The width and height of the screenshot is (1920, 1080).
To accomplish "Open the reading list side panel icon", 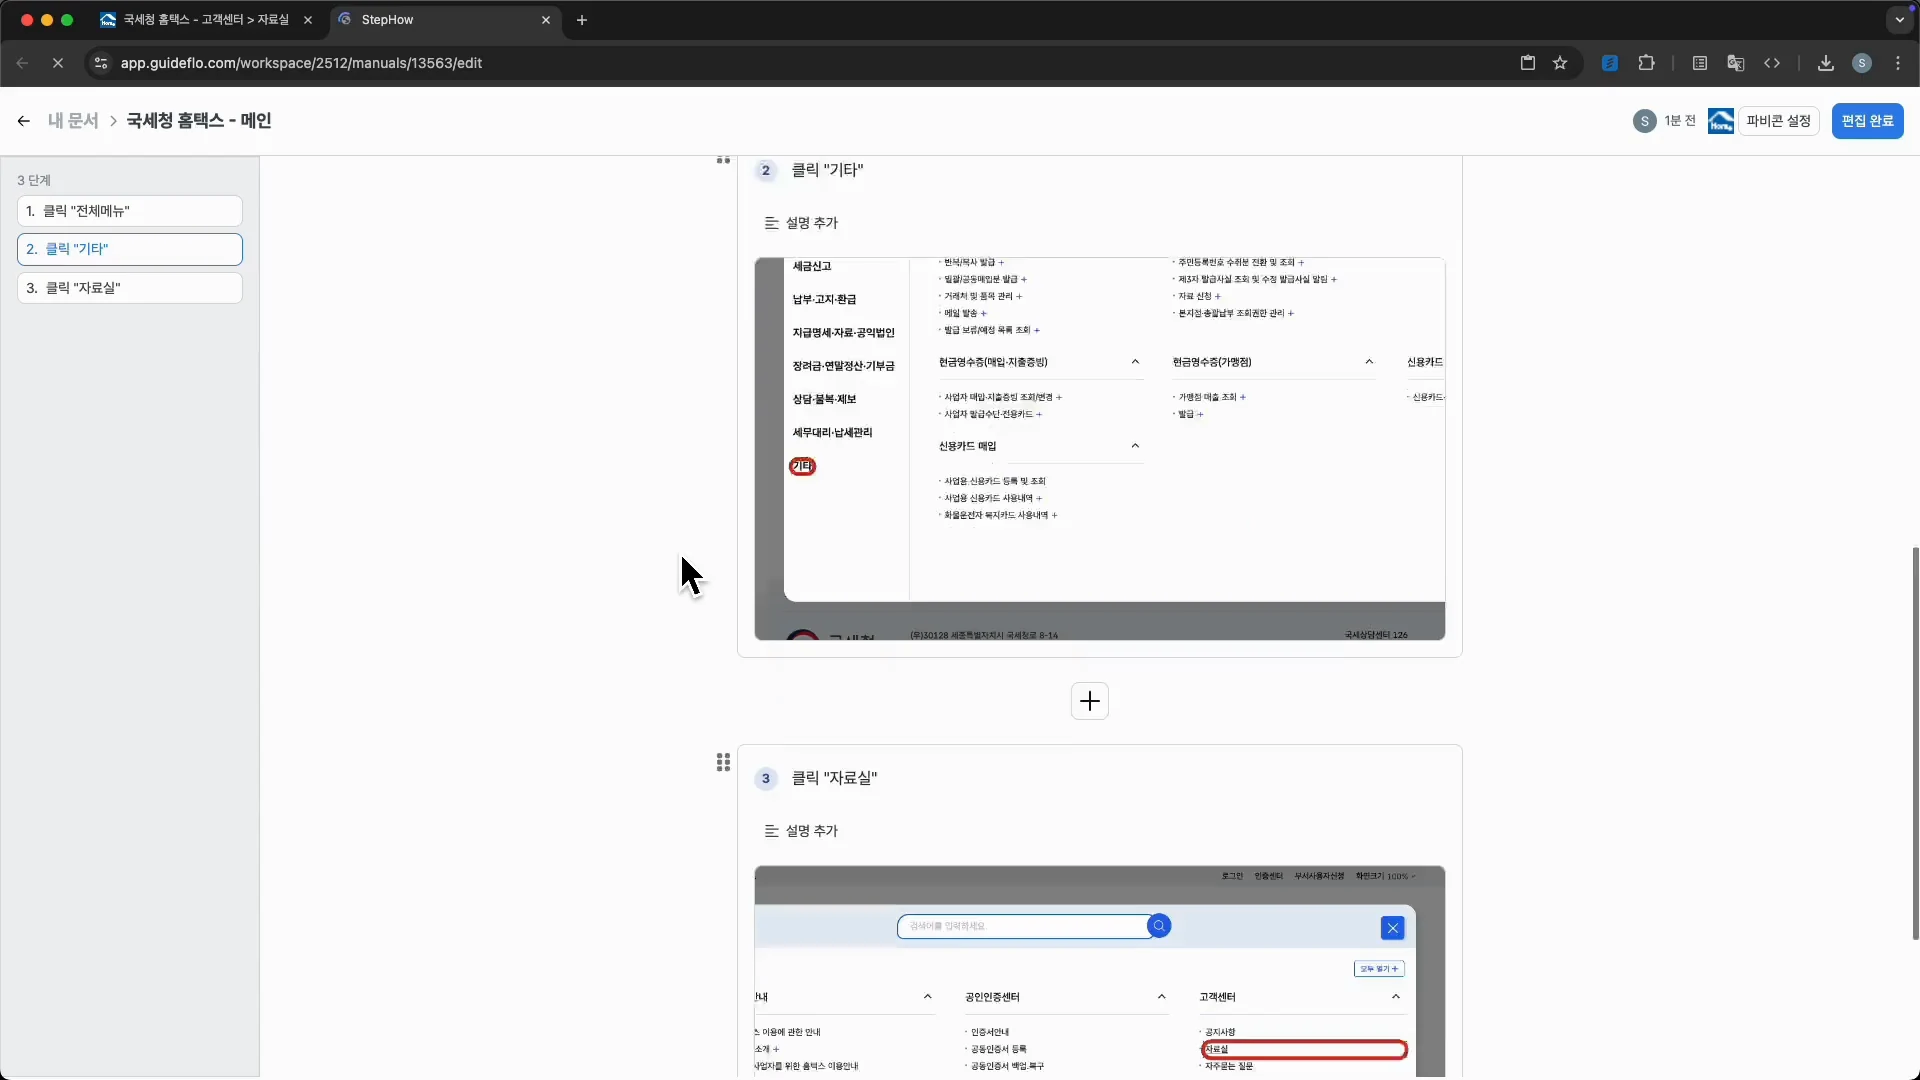I will point(1700,63).
